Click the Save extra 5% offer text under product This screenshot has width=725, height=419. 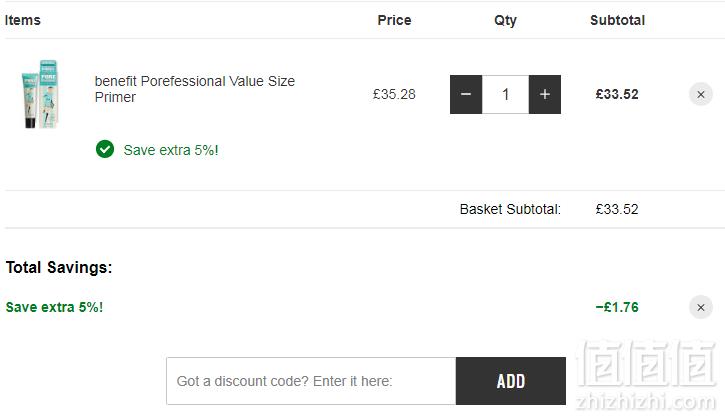(171, 150)
